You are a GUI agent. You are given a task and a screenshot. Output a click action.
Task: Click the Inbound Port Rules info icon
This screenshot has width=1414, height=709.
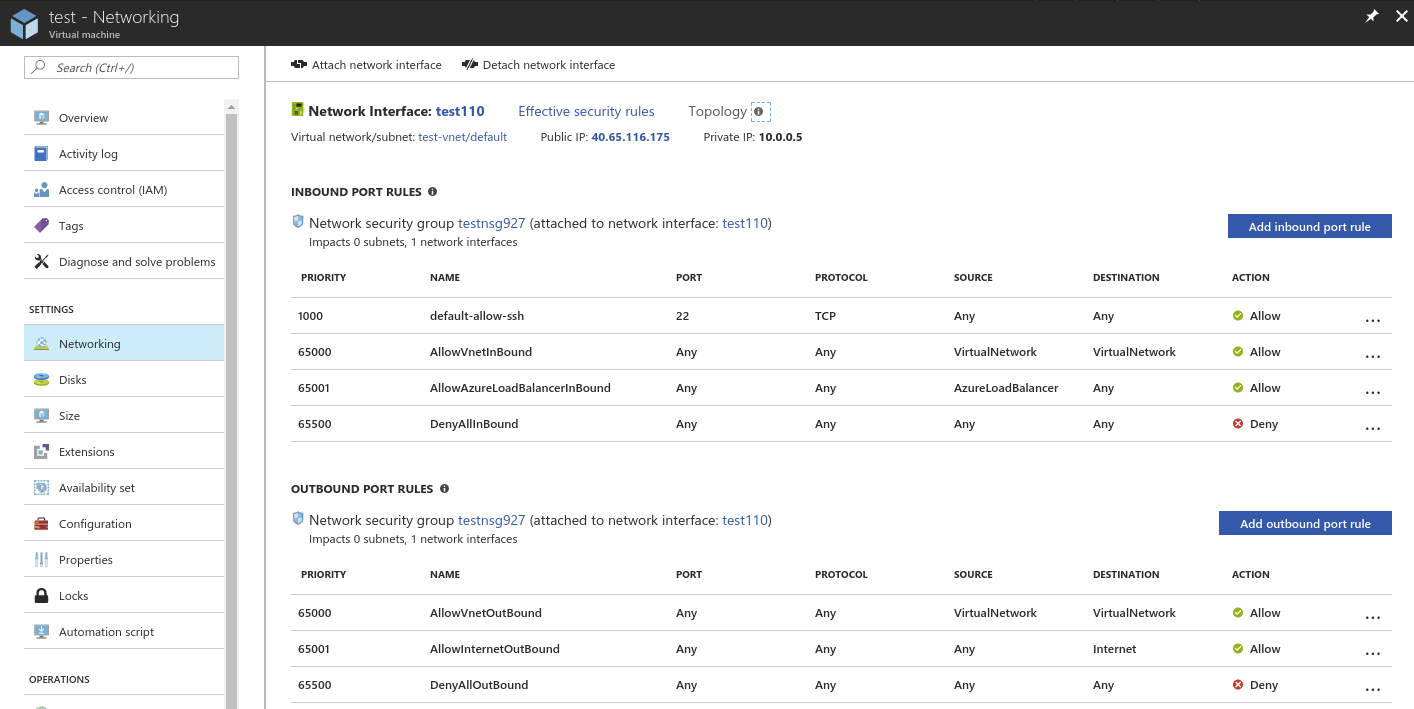pyautogui.click(x=431, y=191)
